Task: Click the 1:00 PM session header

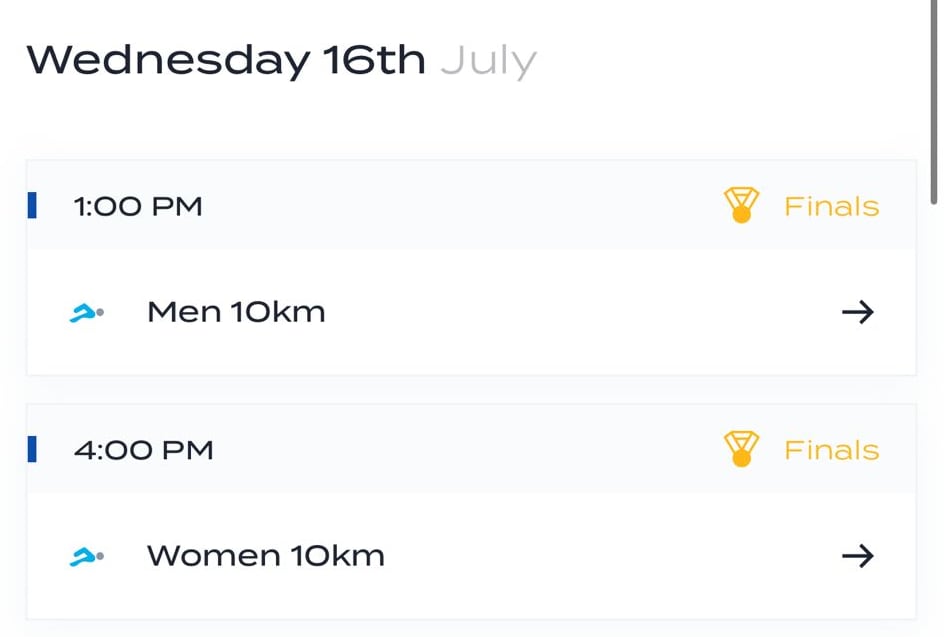Action: coord(471,205)
